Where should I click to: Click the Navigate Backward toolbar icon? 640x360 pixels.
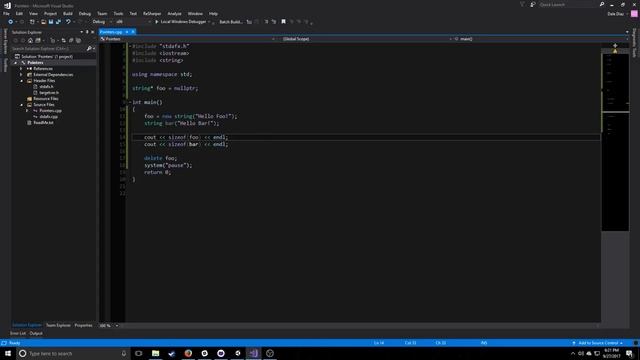tap(11, 22)
